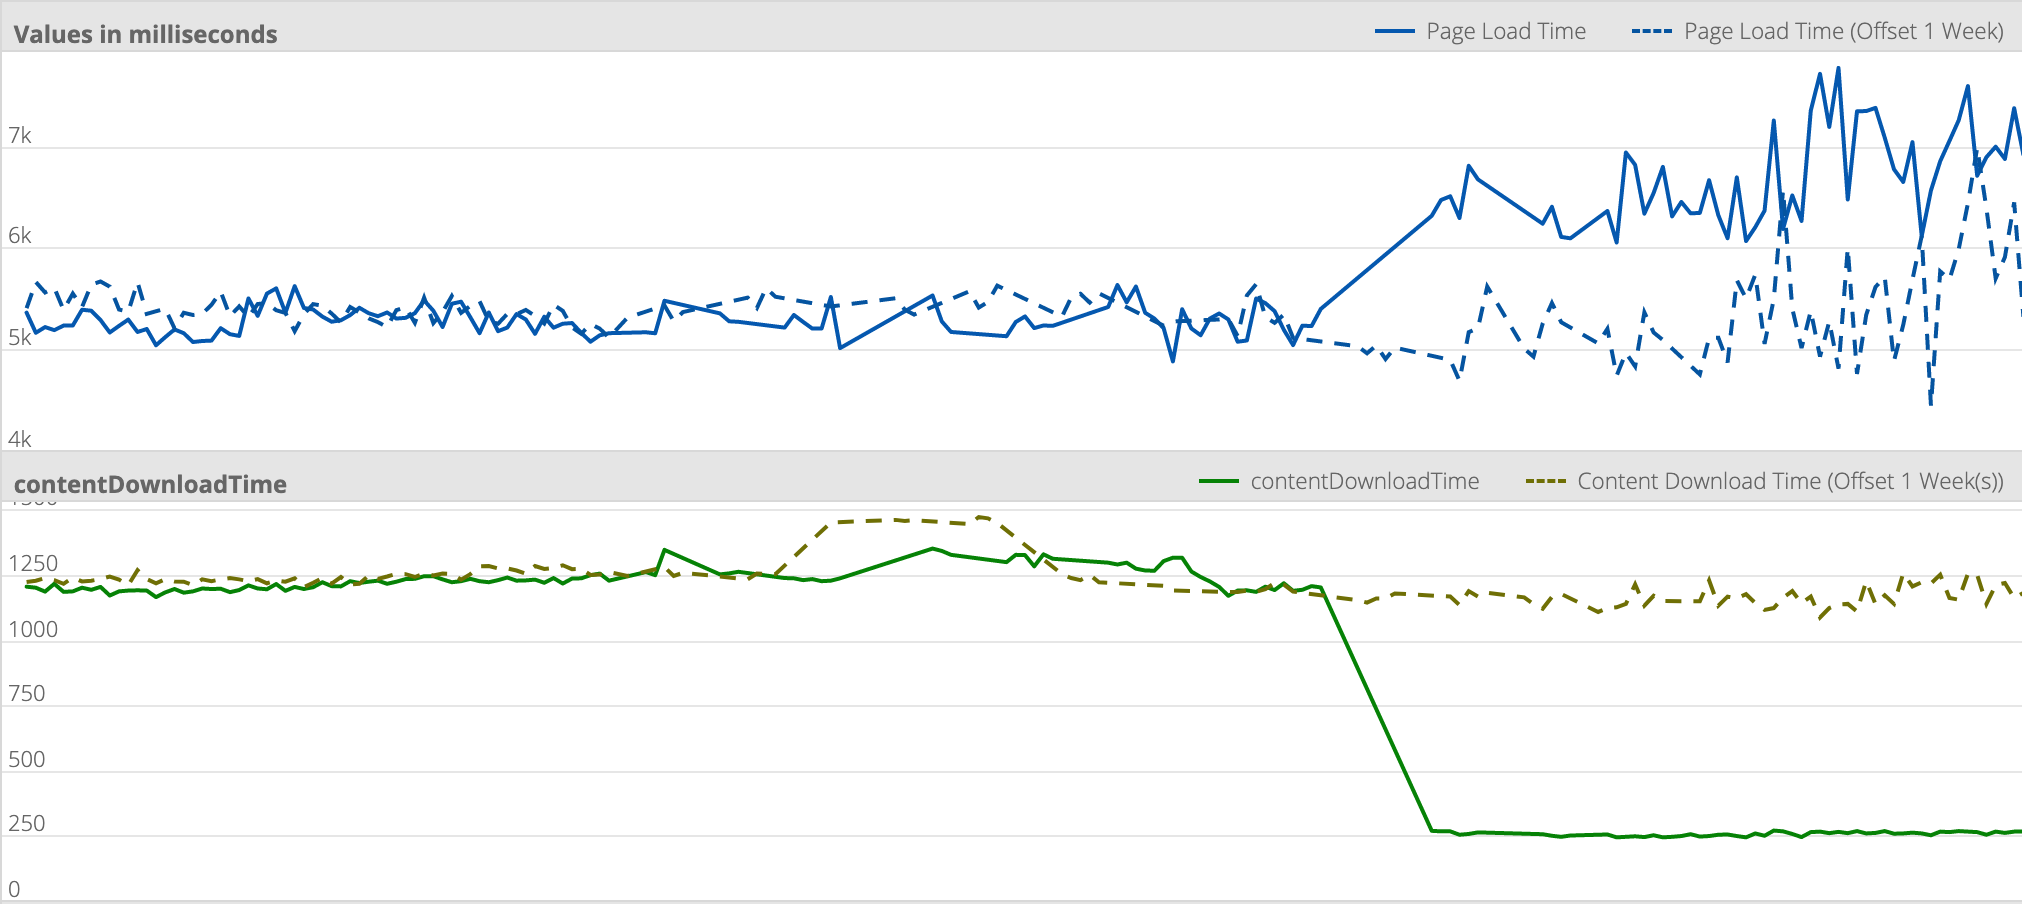Click the dashed blue Offset 1 Week legend swatch

pos(1651,32)
